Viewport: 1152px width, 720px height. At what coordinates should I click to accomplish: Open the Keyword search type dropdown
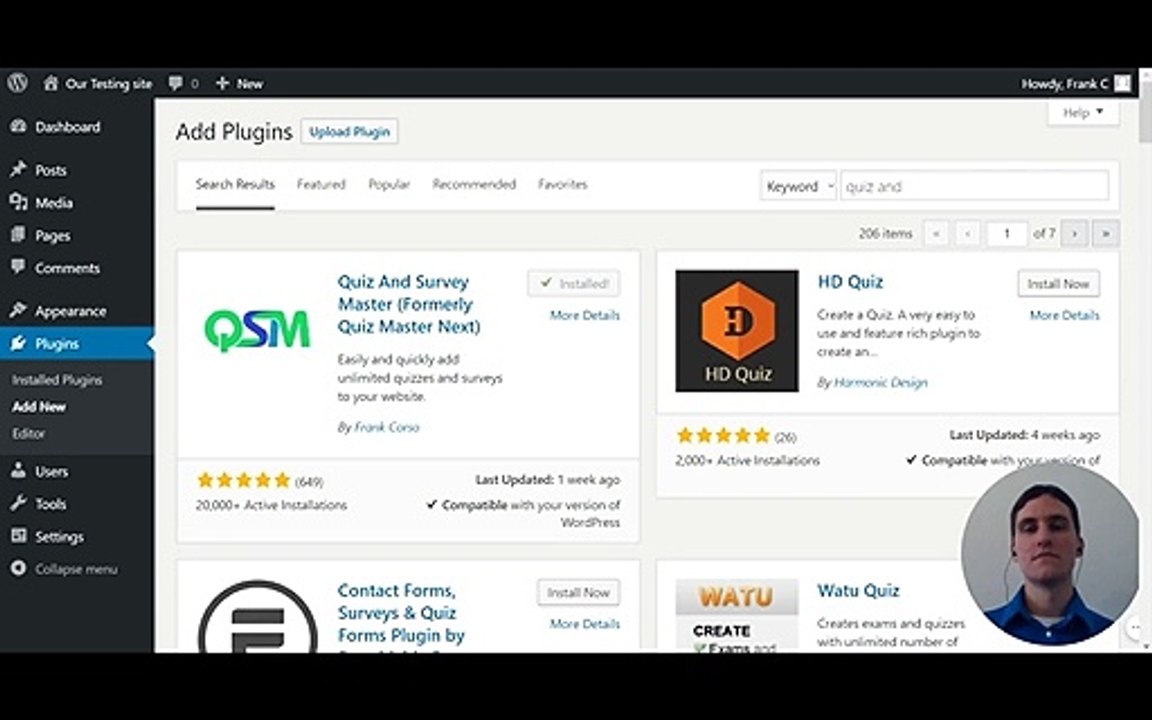coord(798,187)
